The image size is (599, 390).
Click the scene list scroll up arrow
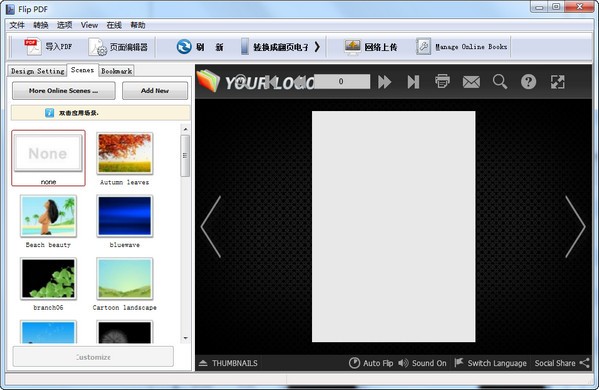[x=185, y=129]
